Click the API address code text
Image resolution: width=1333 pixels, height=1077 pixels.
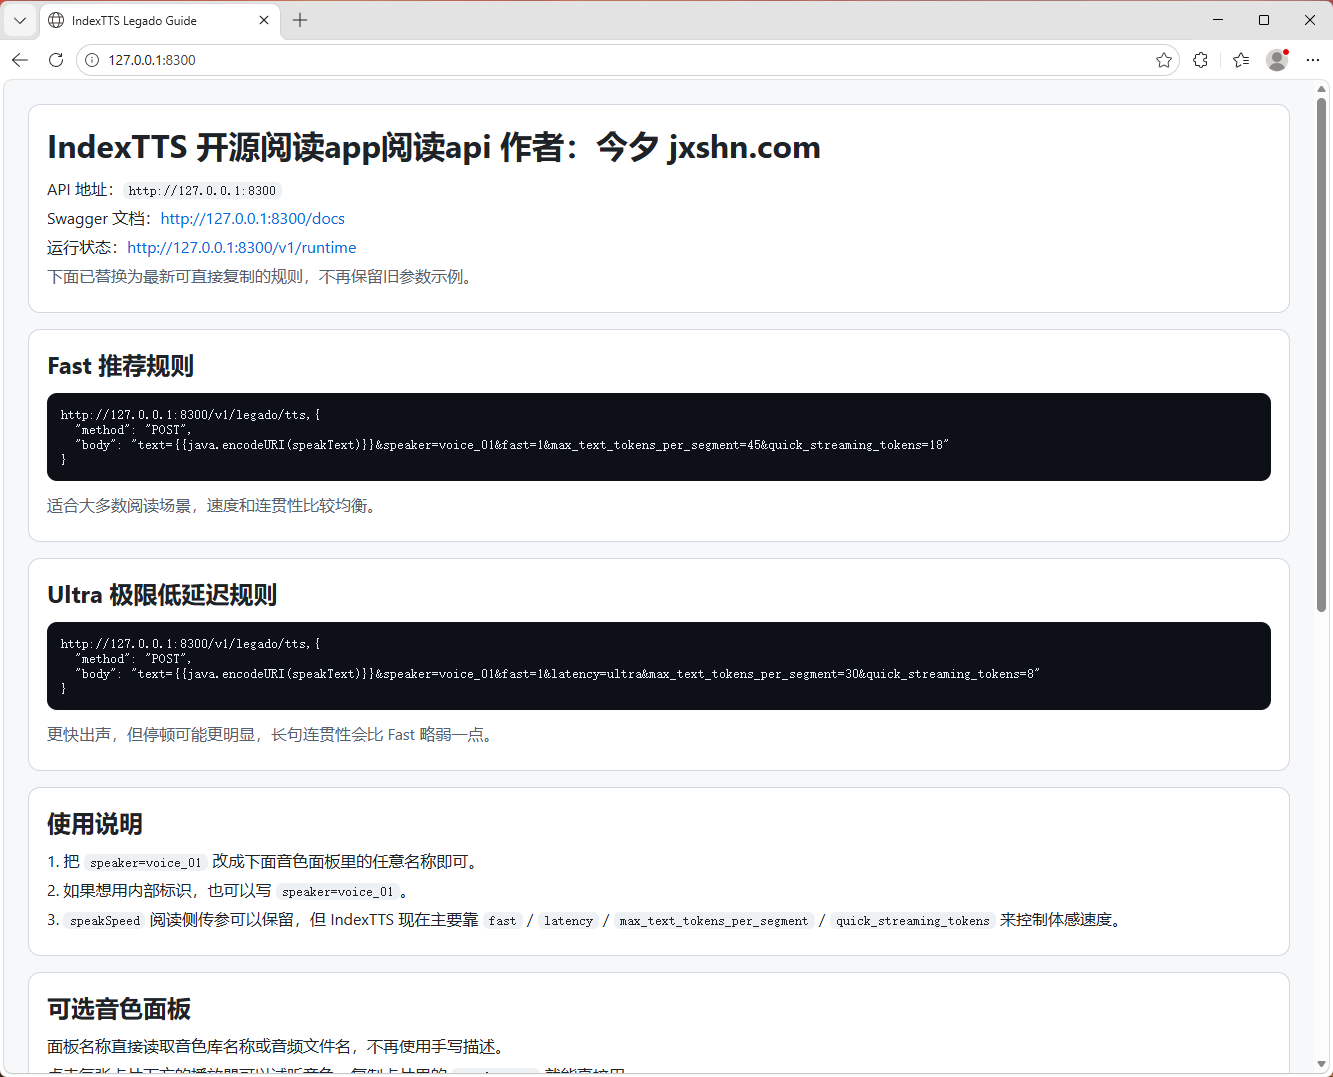pos(202,190)
